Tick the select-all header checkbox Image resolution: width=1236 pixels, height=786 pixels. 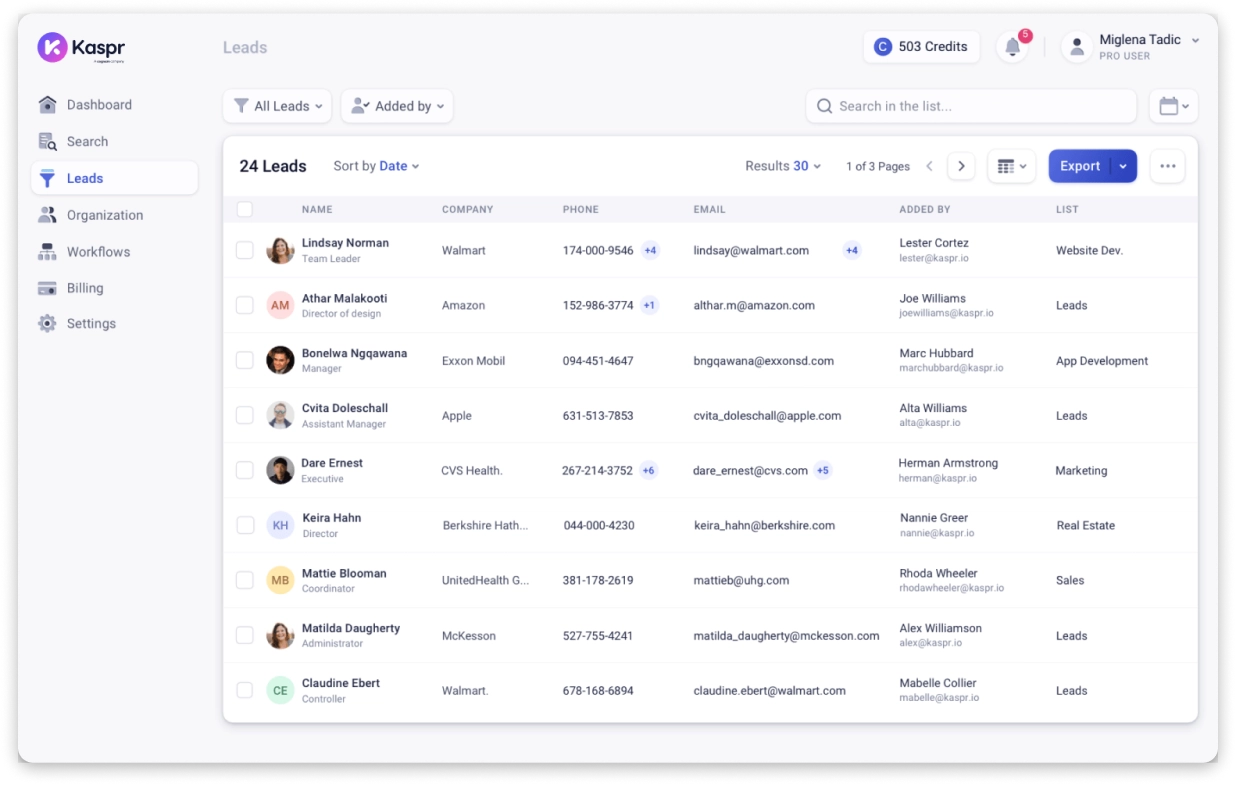point(245,210)
